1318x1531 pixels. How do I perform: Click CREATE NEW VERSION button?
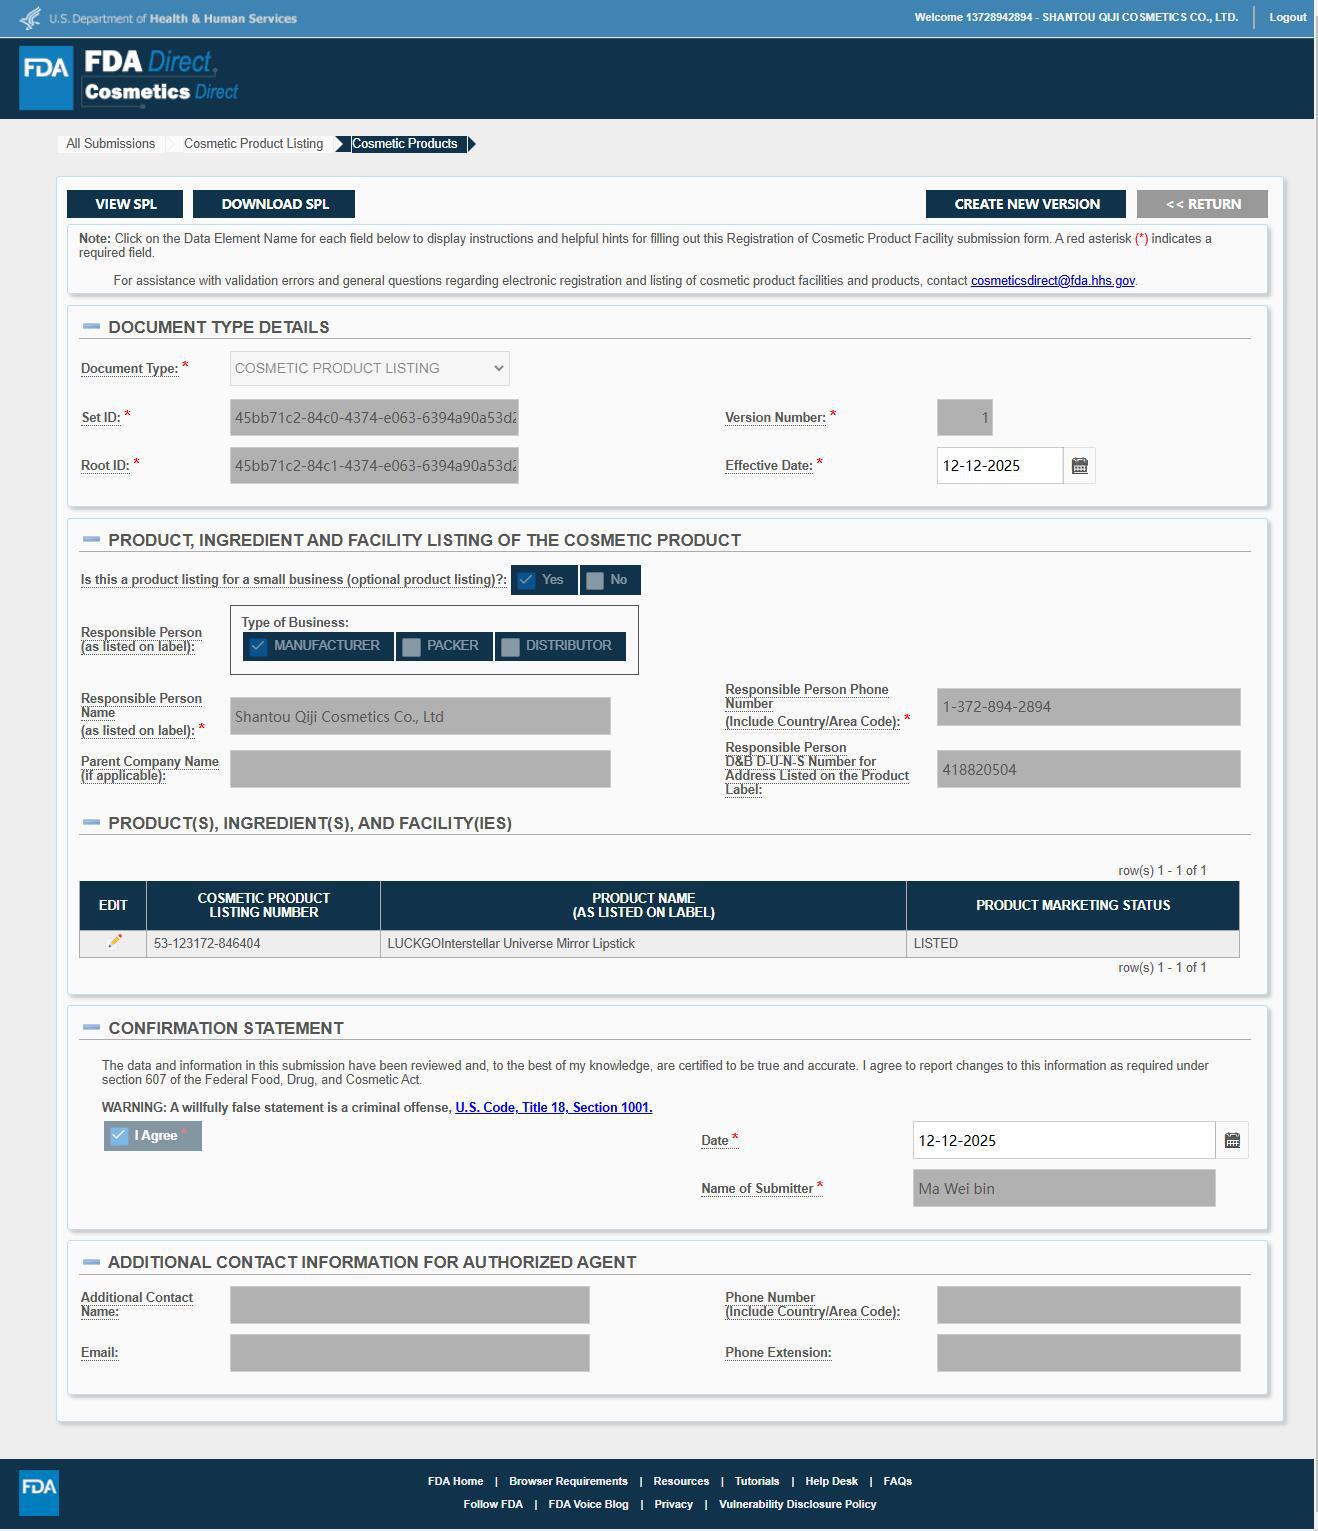click(x=1026, y=204)
